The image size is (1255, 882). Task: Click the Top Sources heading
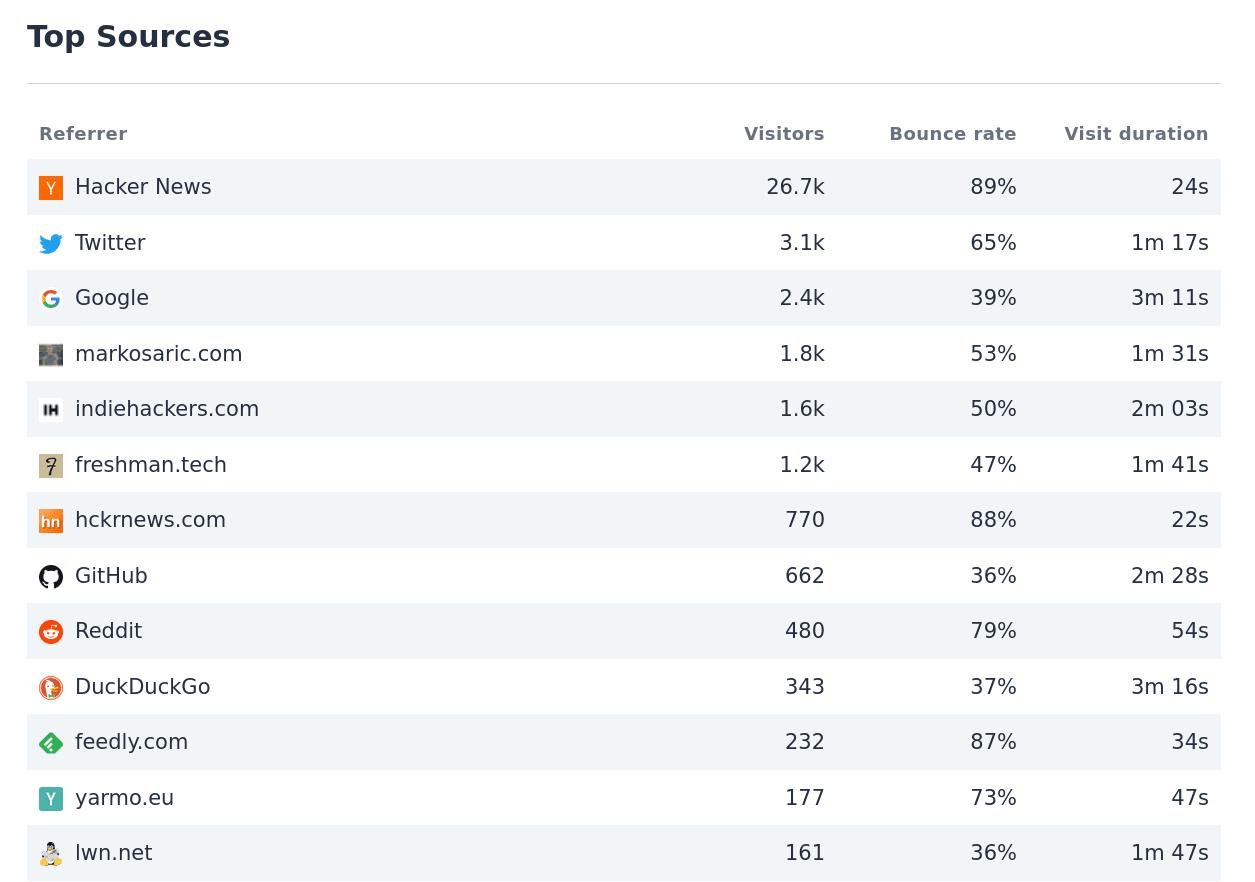(x=128, y=36)
